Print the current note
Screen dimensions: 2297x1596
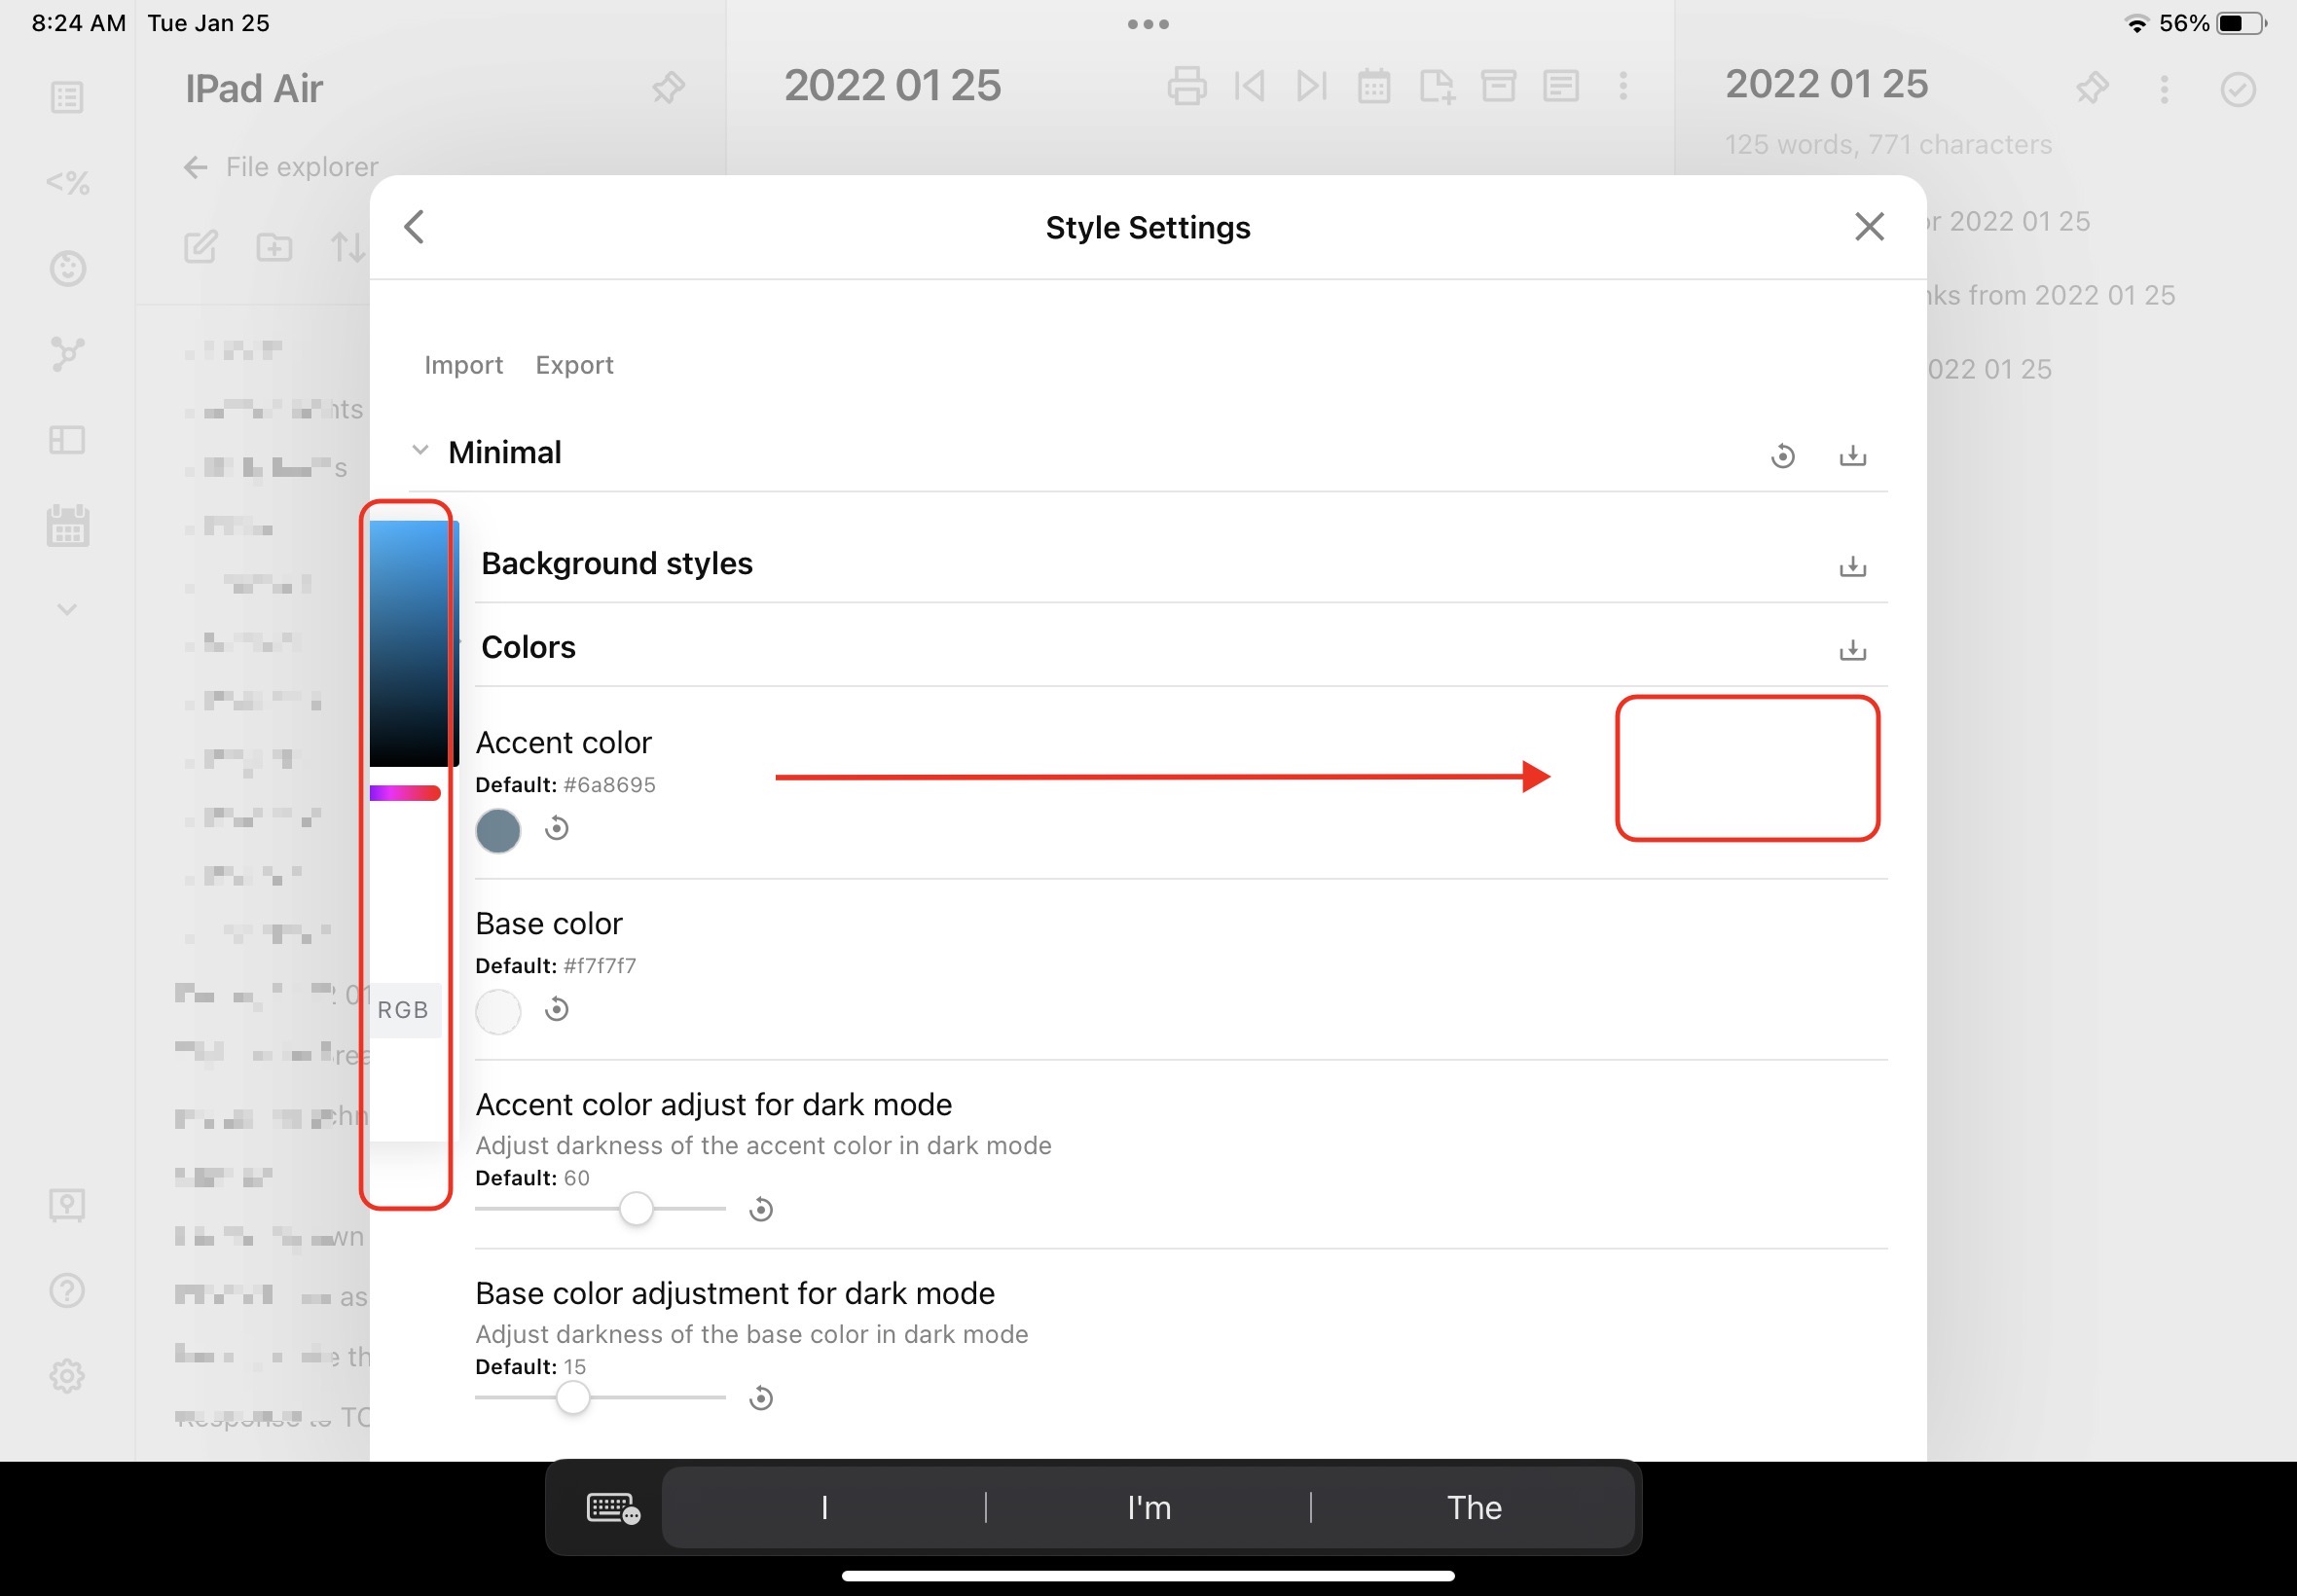tap(1186, 86)
